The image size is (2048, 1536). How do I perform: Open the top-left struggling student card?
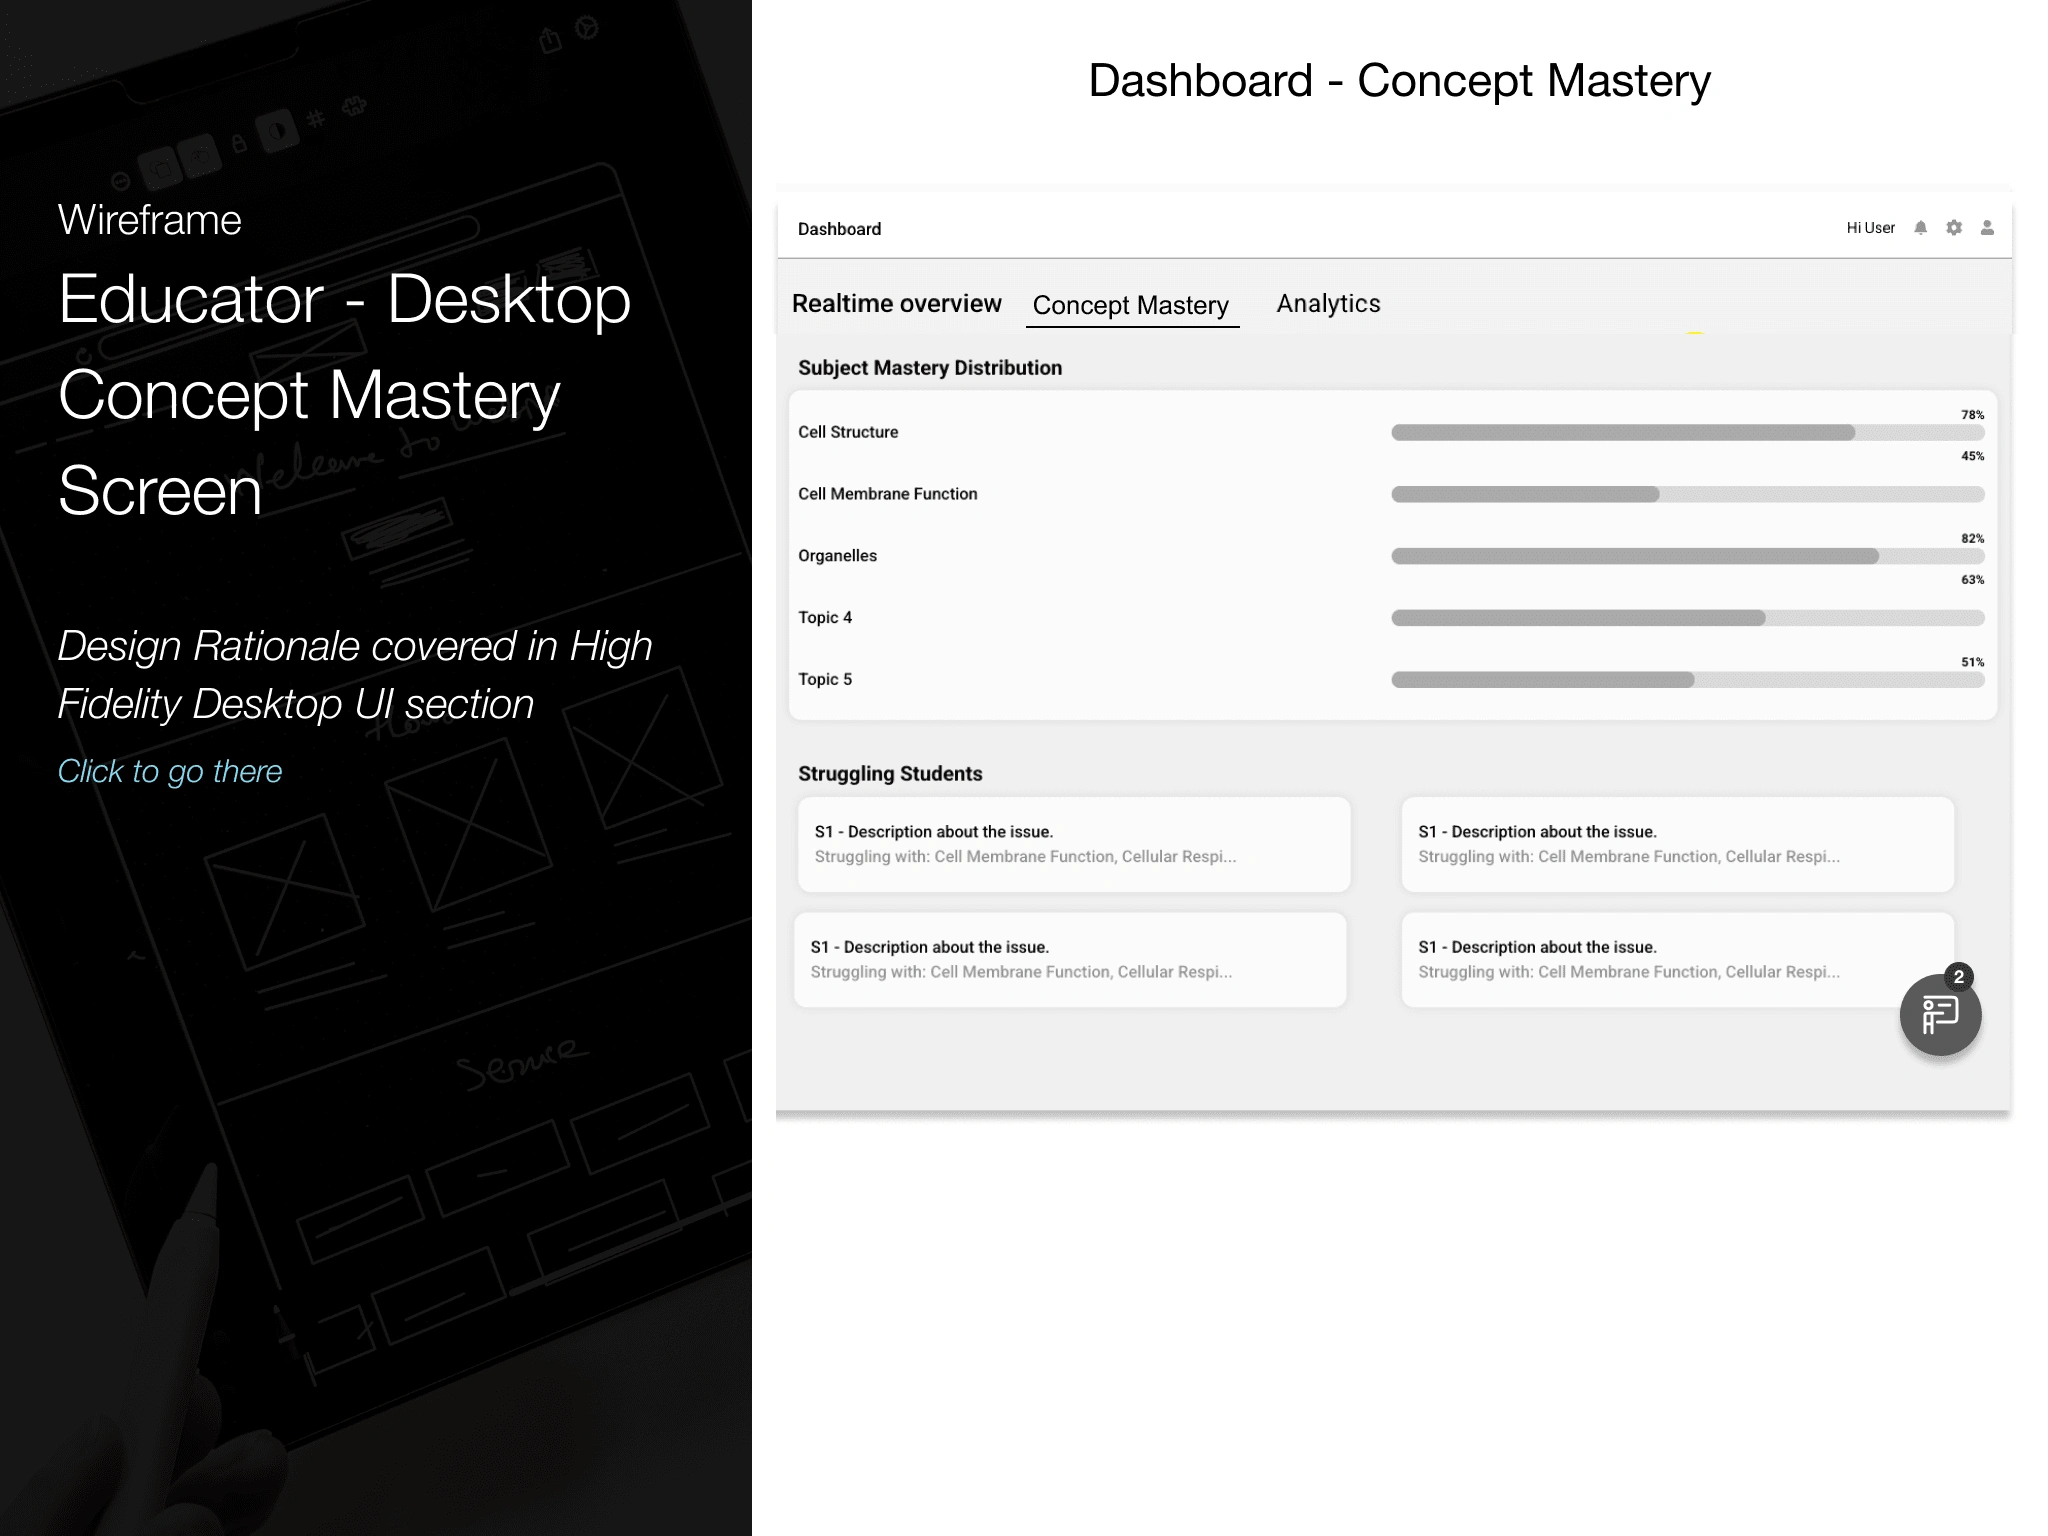[1074, 844]
